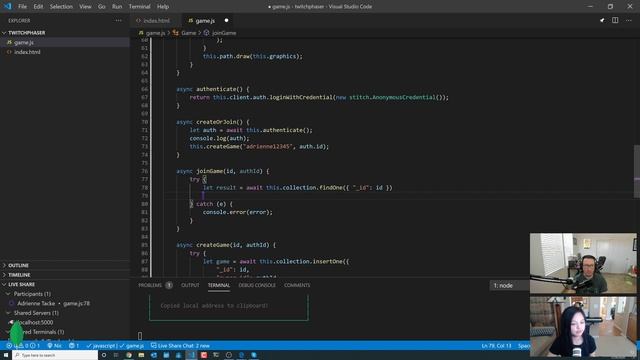The width and height of the screenshot is (640, 360).
Task: Open File Explorer from the taskbar
Action: click(x=141, y=355)
